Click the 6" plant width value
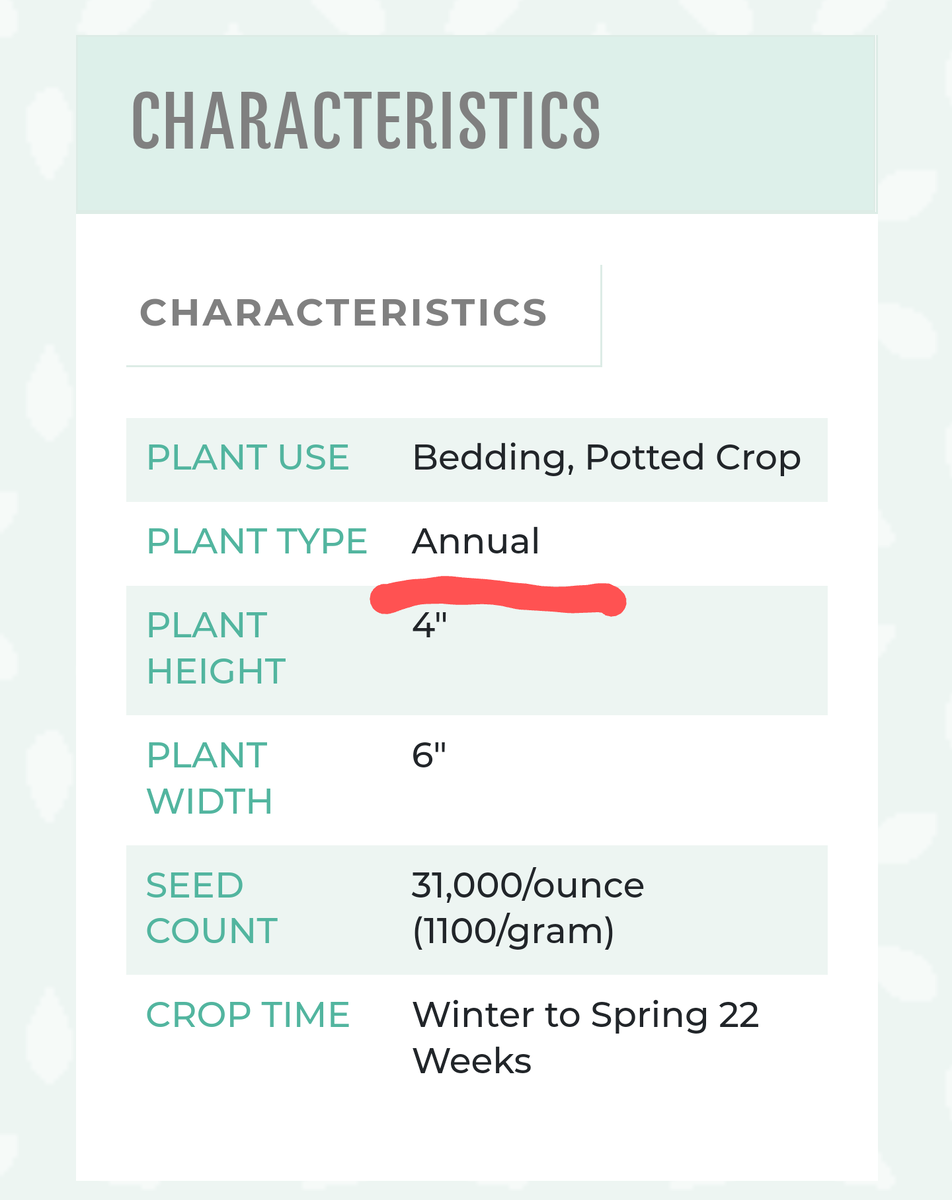The width and height of the screenshot is (952, 1200). pyautogui.click(x=428, y=756)
